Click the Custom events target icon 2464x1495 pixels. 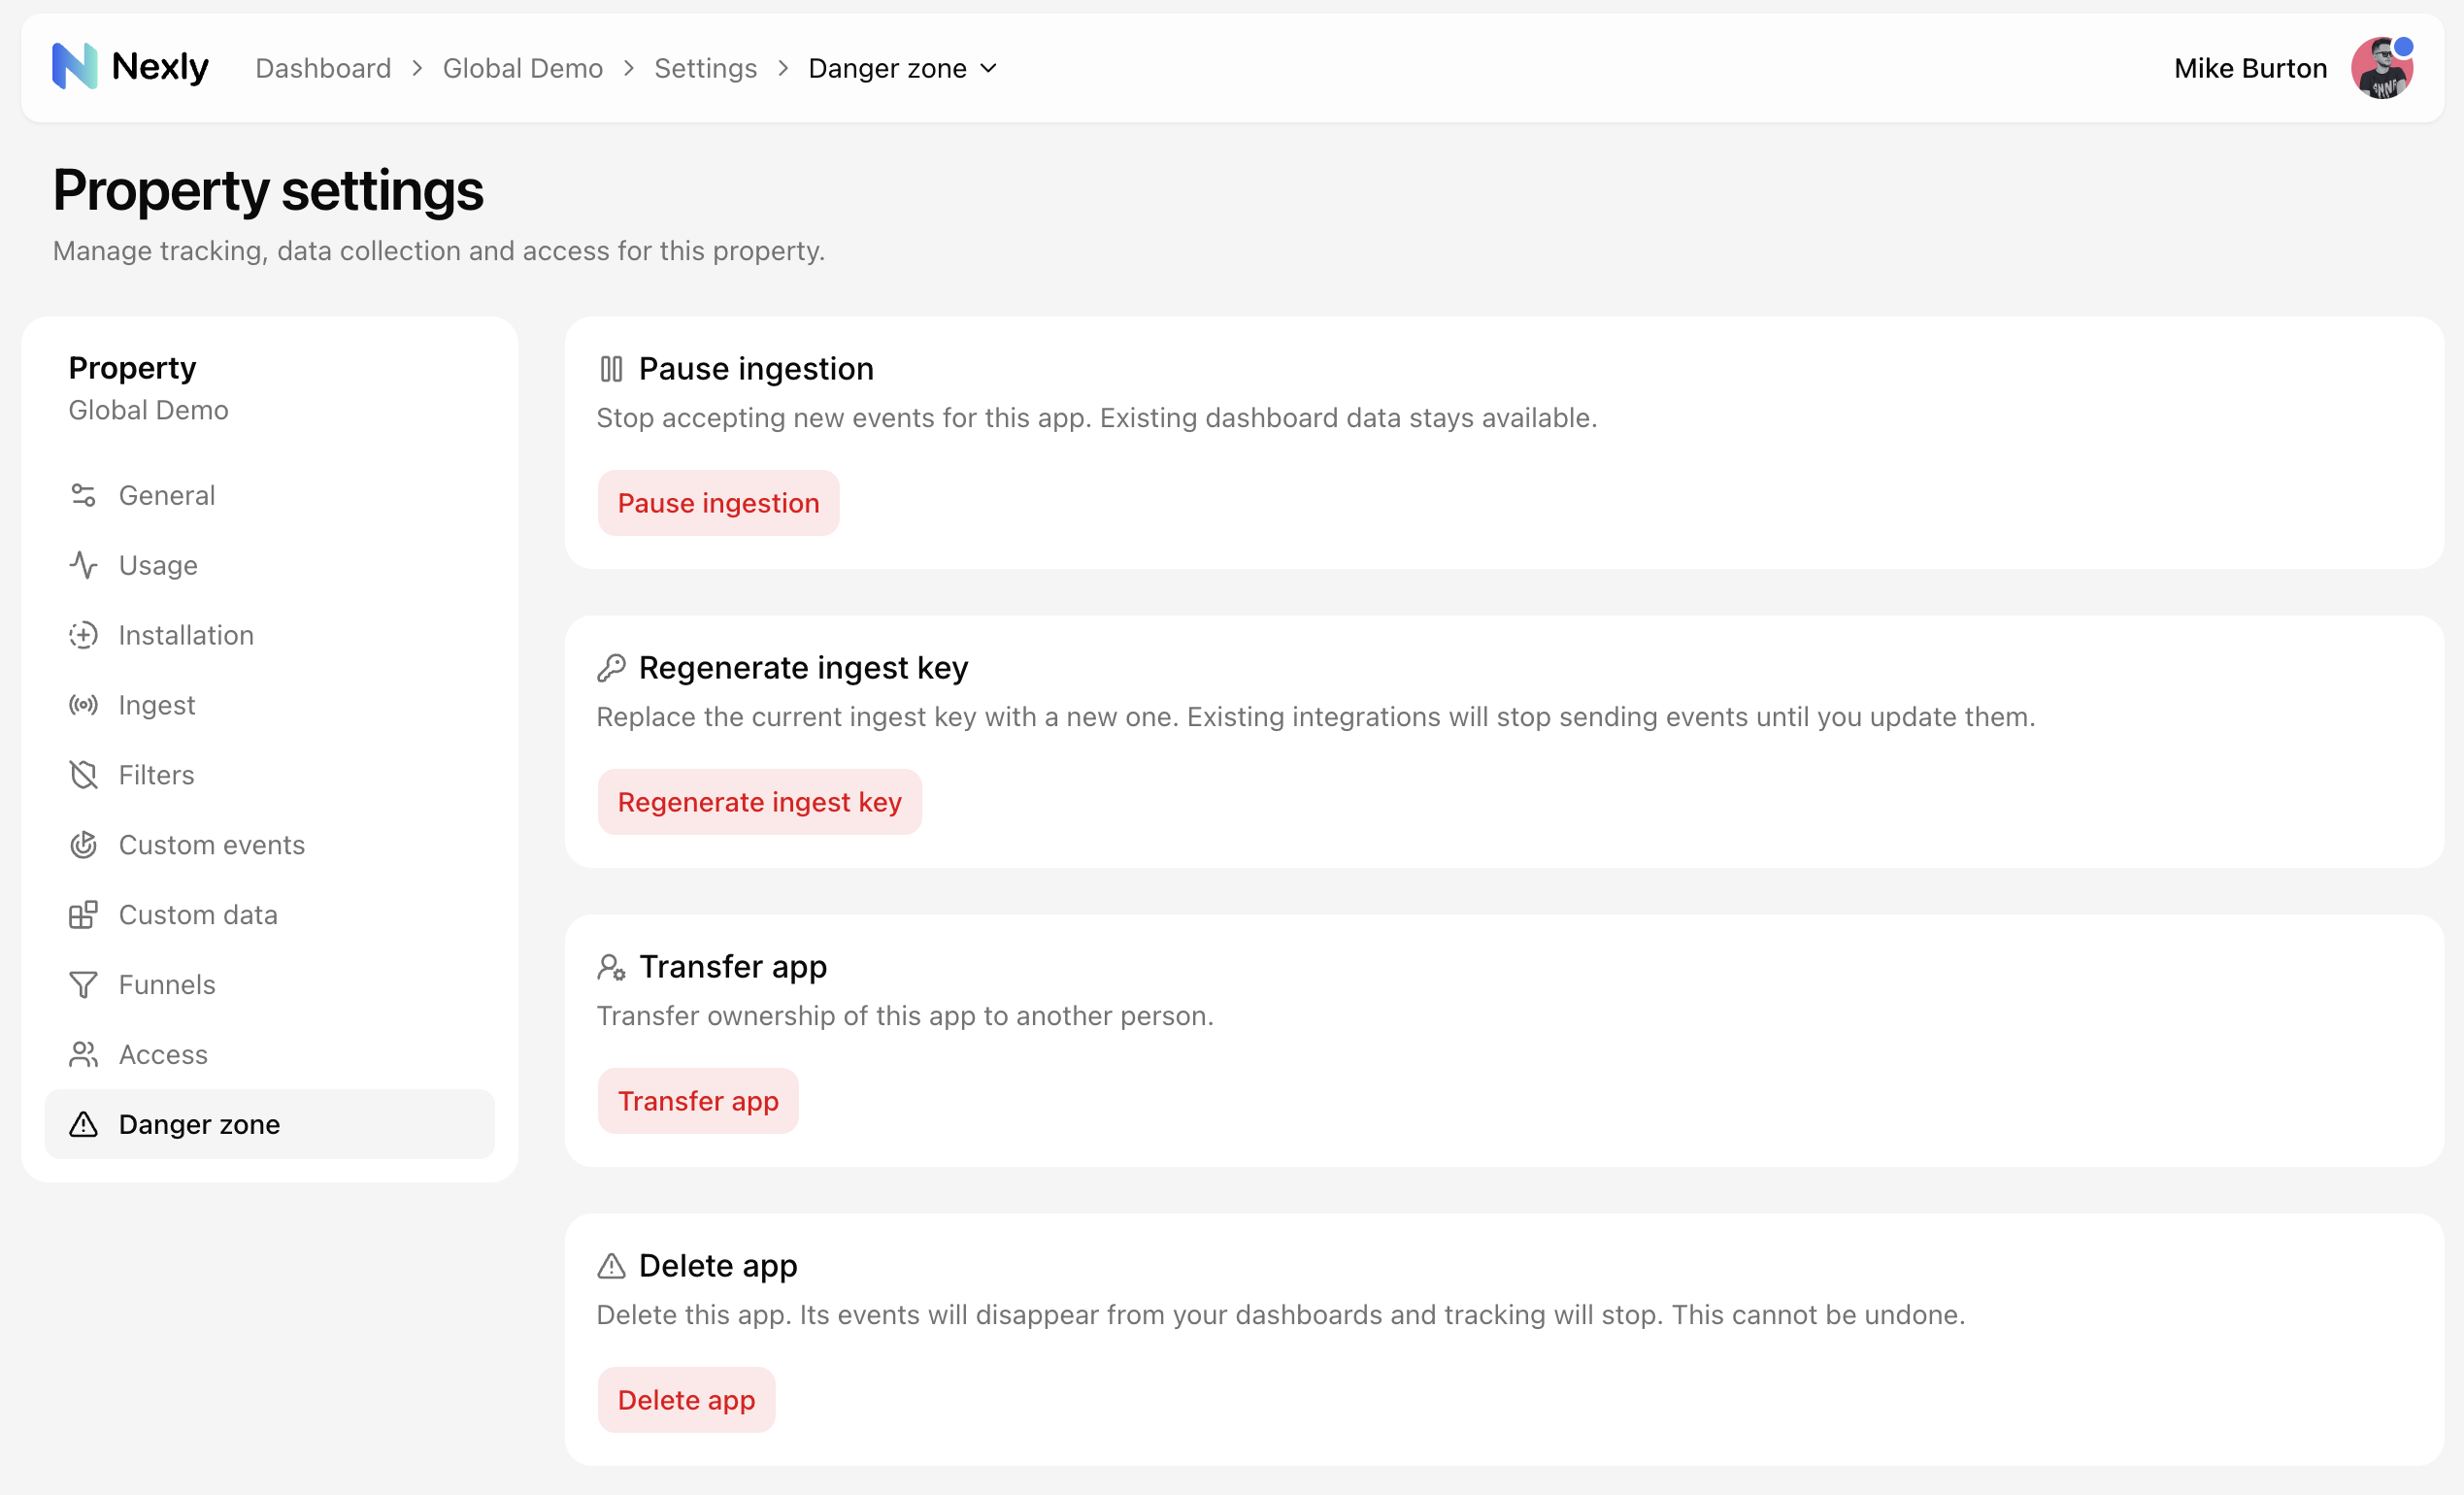pos(83,845)
